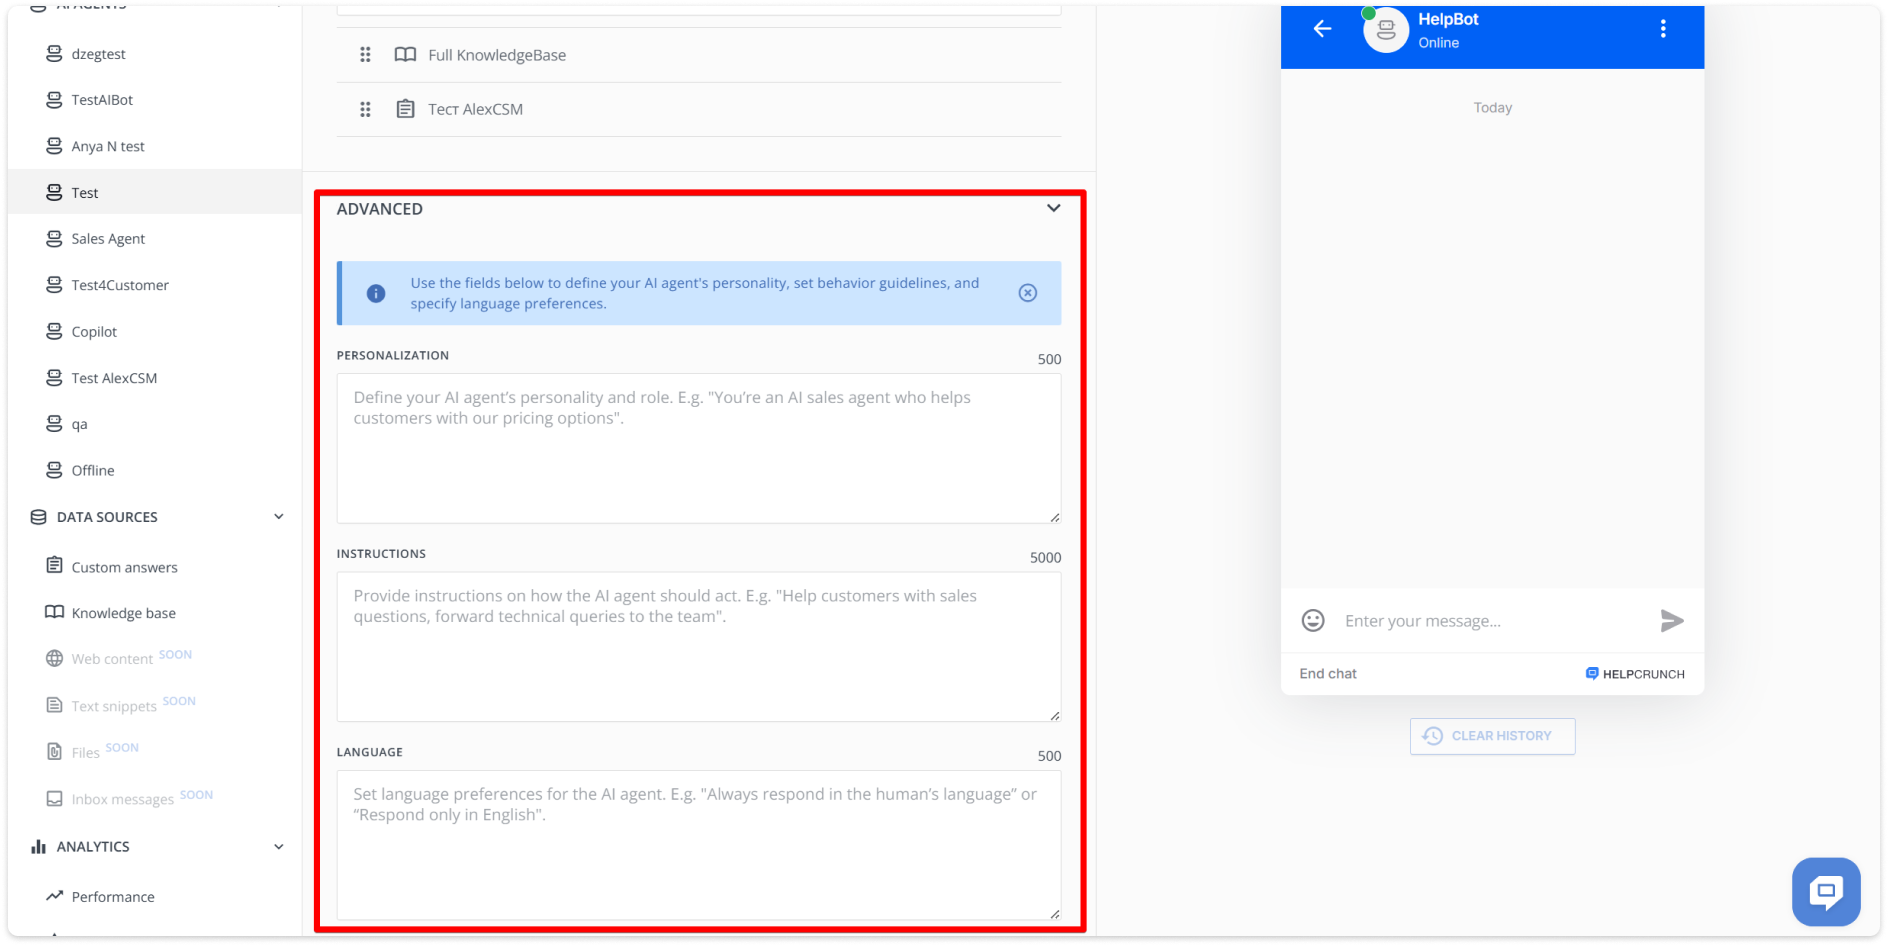Click the floating HelpCrunch chat bubble
The height and width of the screenshot is (946, 1888).
tap(1825, 892)
